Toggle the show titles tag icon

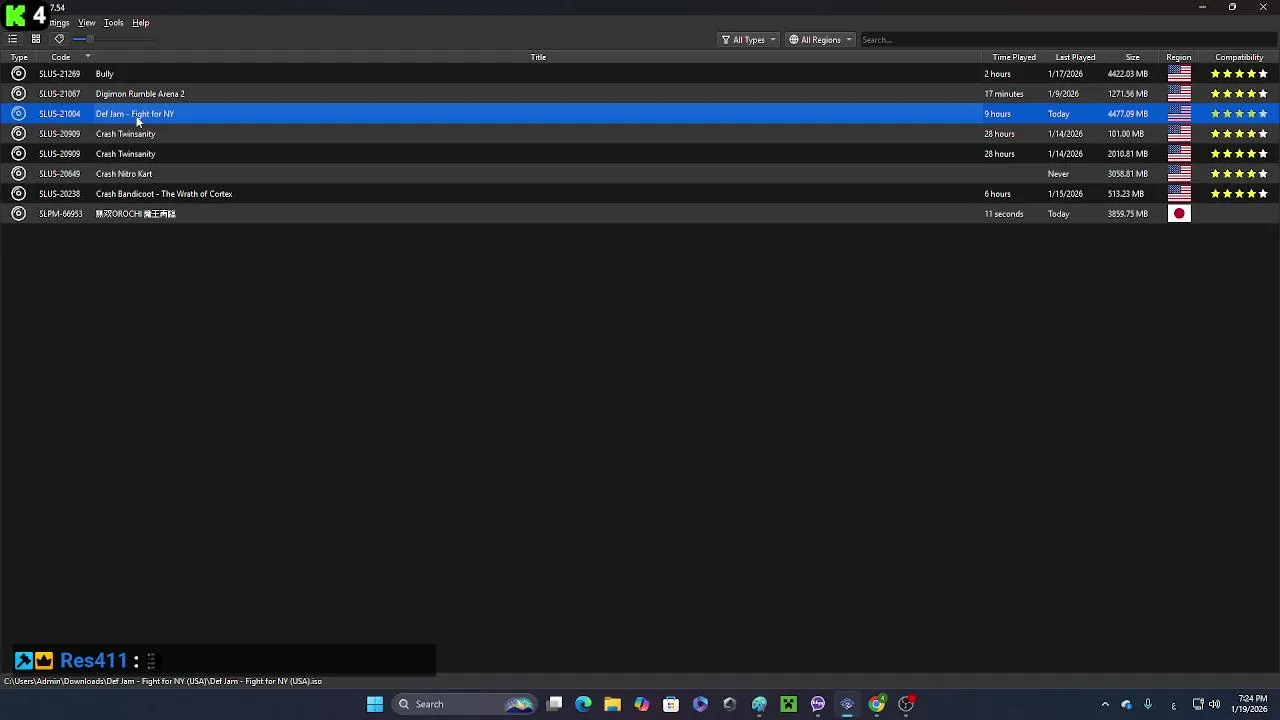[59, 39]
